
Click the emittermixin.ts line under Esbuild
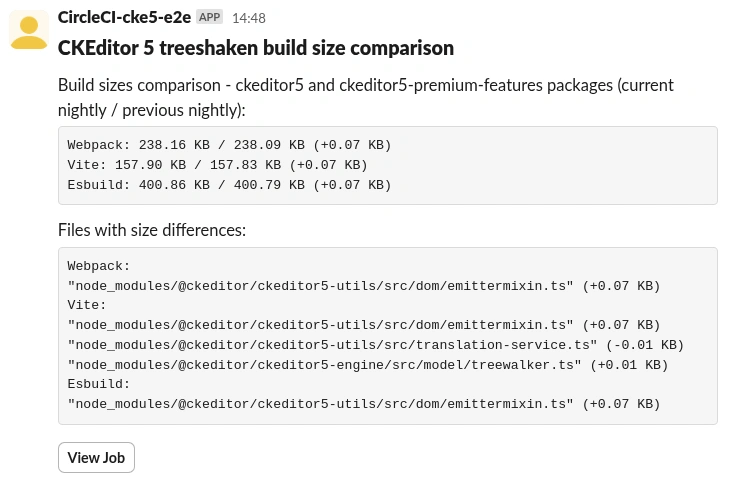[x=363, y=404]
